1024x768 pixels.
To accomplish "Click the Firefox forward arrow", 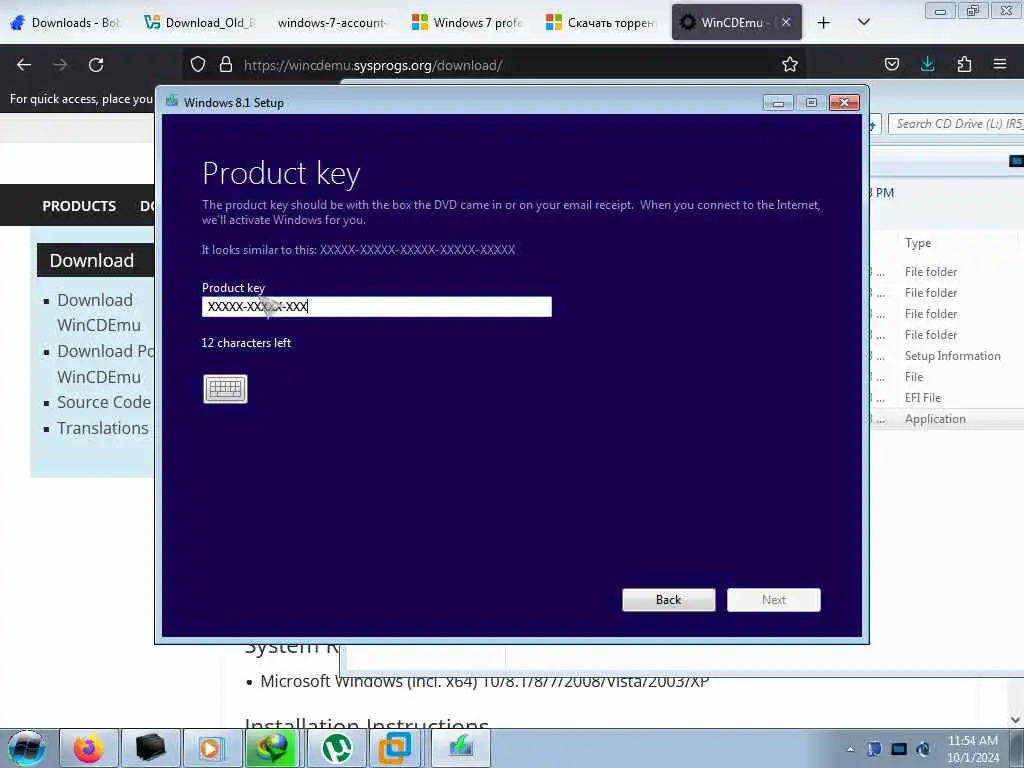I will (x=60, y=65).
